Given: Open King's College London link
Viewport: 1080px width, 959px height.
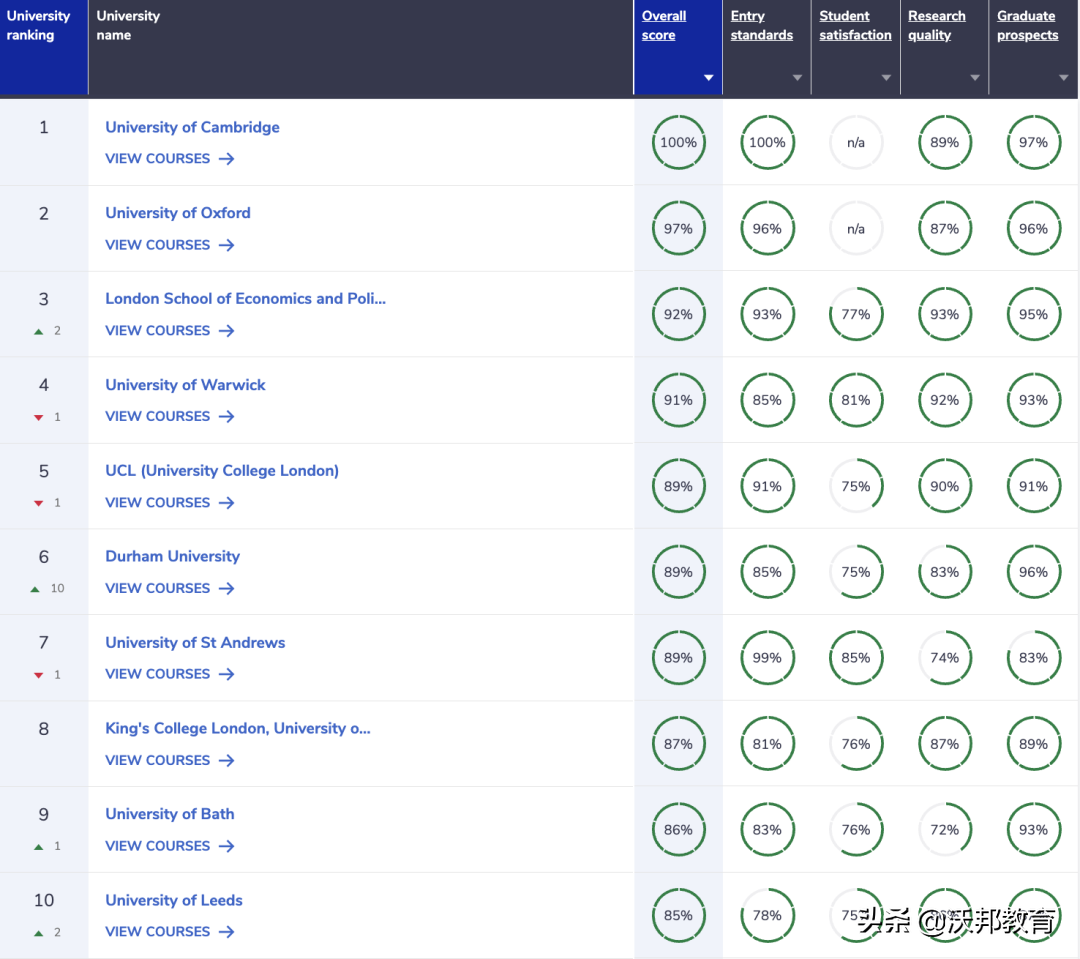Looking at the screenshot, I should (x=238, y=728).
